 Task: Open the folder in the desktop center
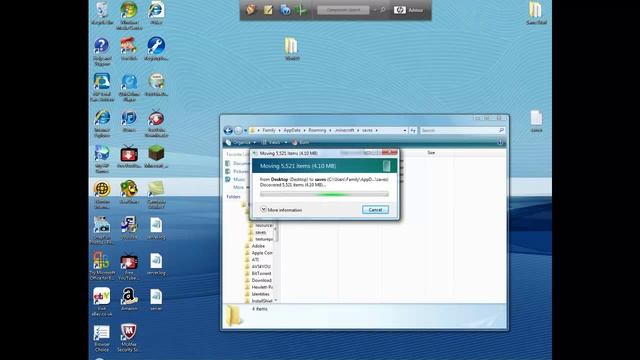pyautogui.click(x=291, y=49)
